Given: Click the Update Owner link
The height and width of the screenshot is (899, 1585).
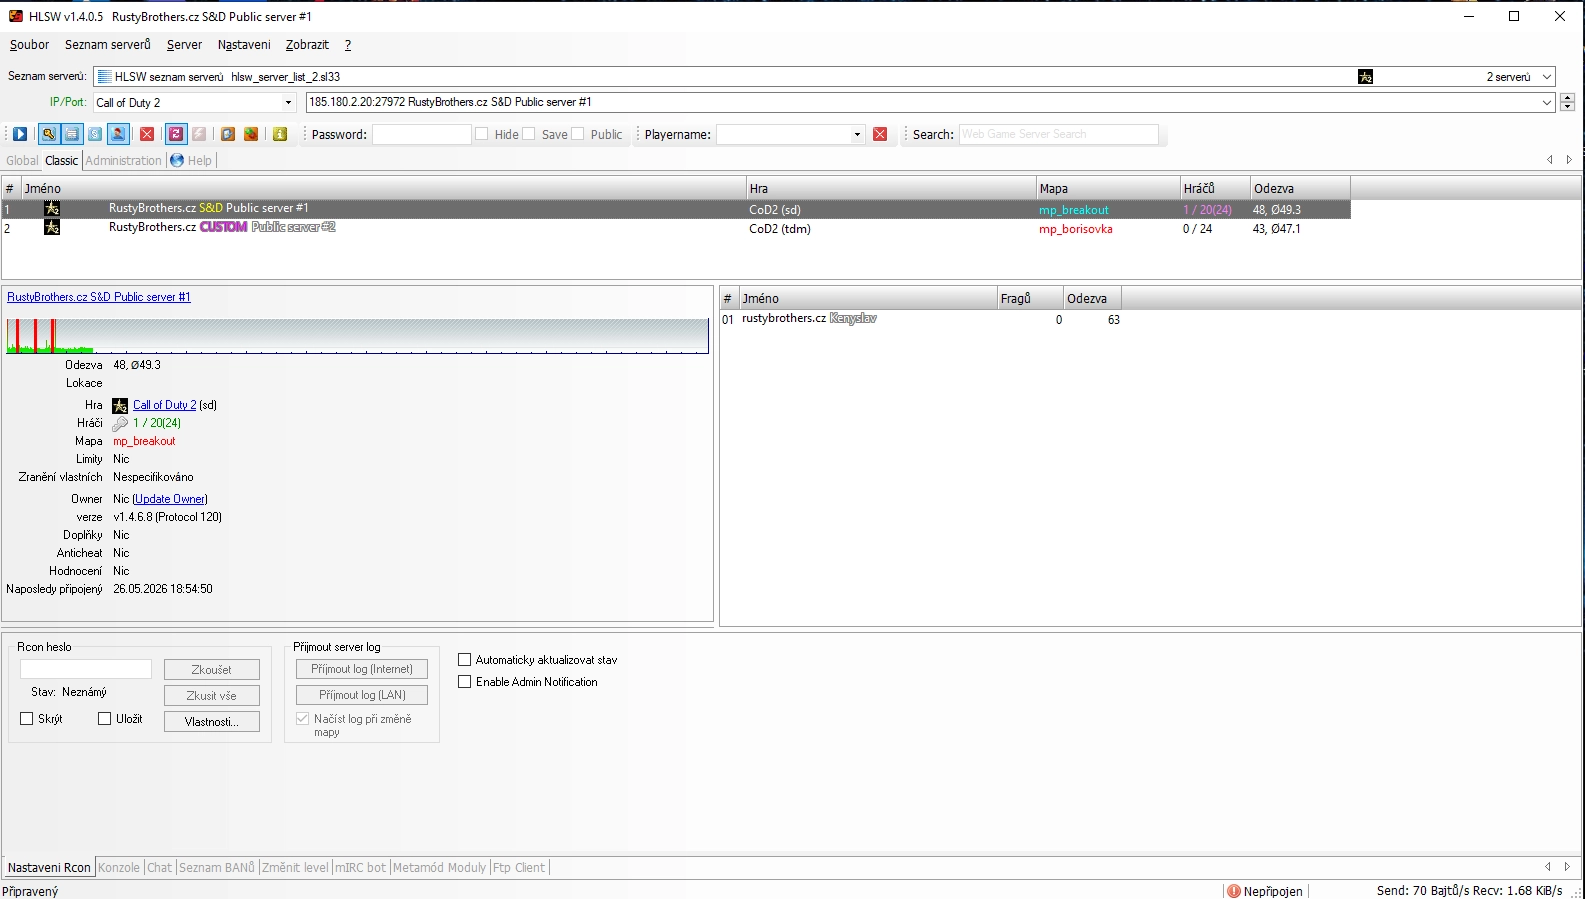Looking at the screenshot, I should (170, 499).
